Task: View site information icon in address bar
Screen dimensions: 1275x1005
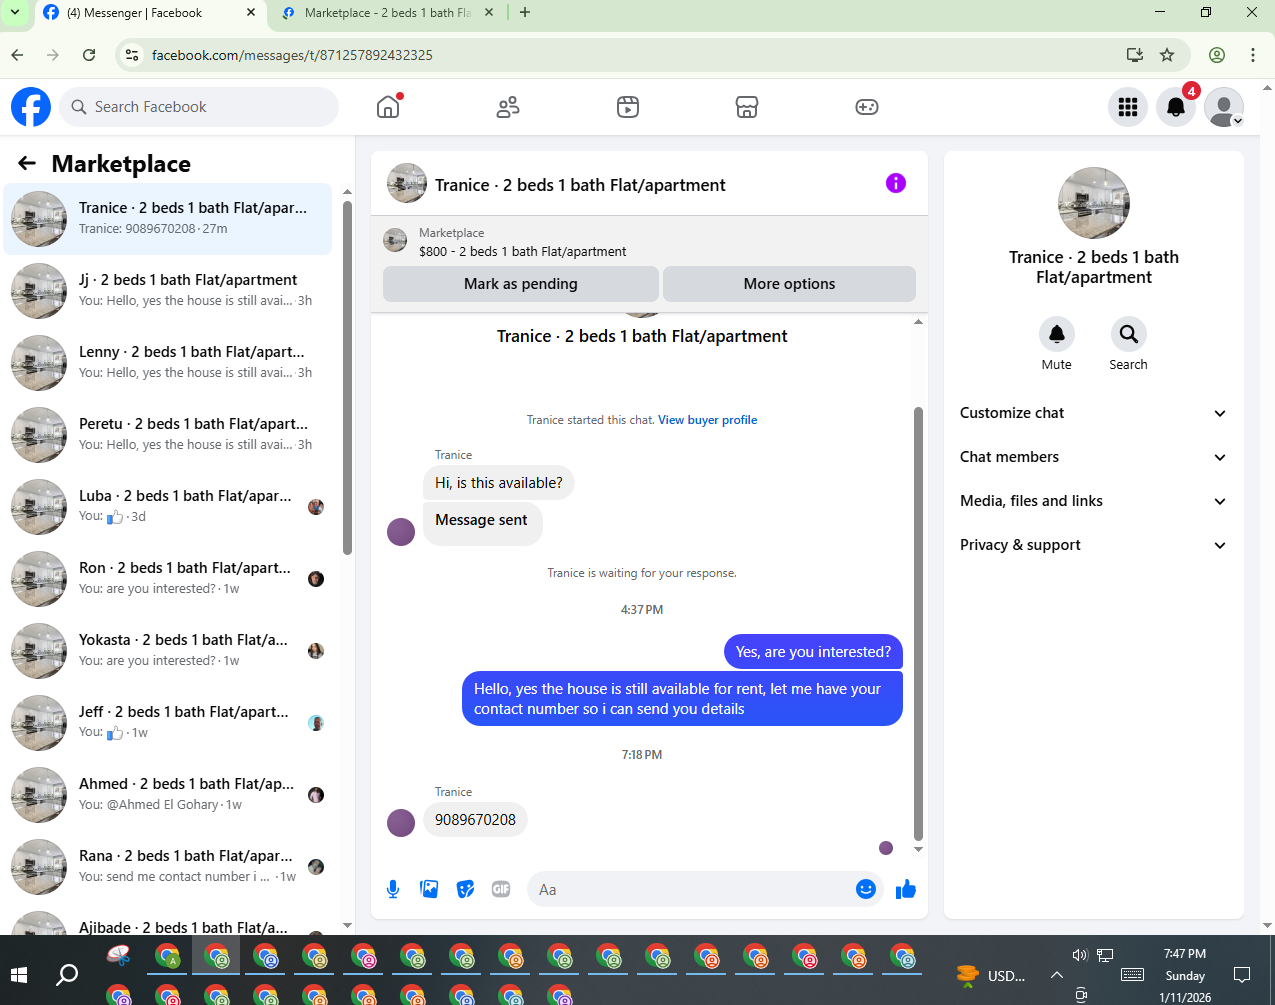Action: point(132,55)
